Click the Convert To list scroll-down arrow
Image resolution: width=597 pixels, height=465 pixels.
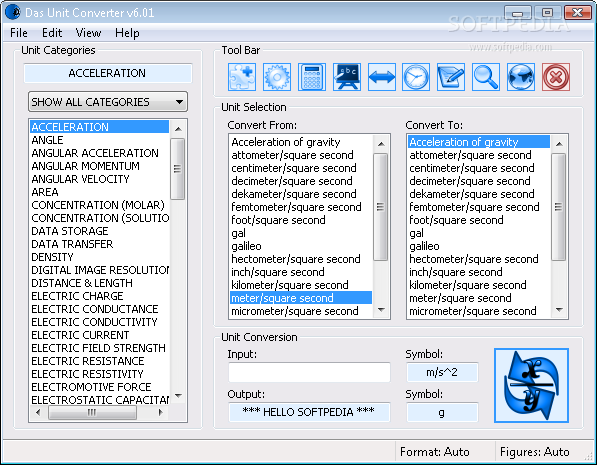(x=559, y=310)
